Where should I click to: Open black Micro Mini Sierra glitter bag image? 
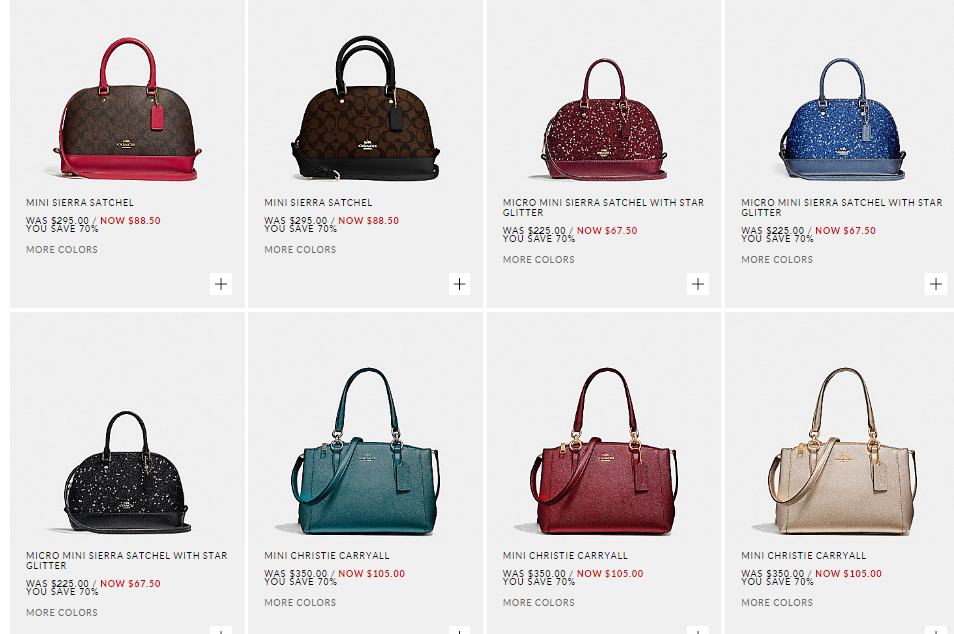(127, 472)
